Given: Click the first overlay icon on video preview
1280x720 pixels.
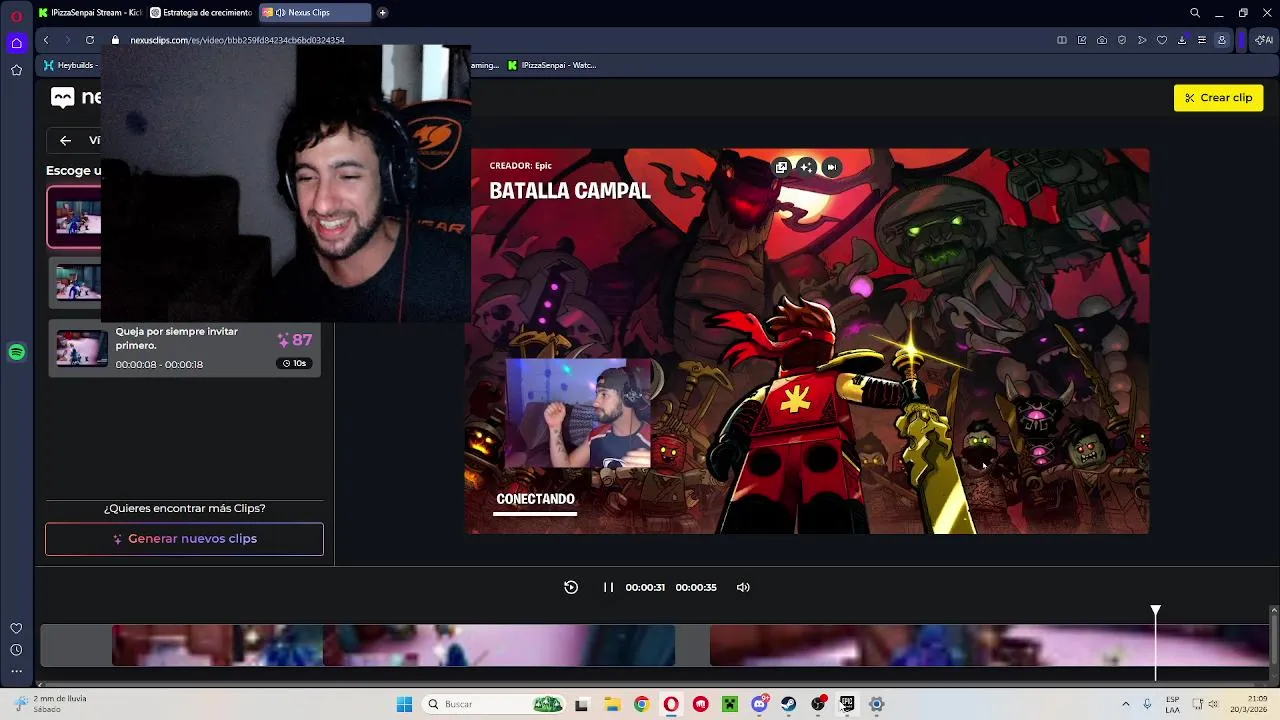Looking at the screenshot, I should (782, 167).
